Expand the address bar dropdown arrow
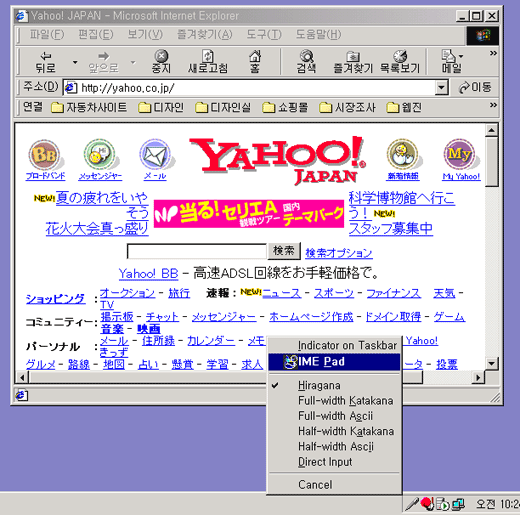This screenshot has height=515, width=520. (441, 88)
